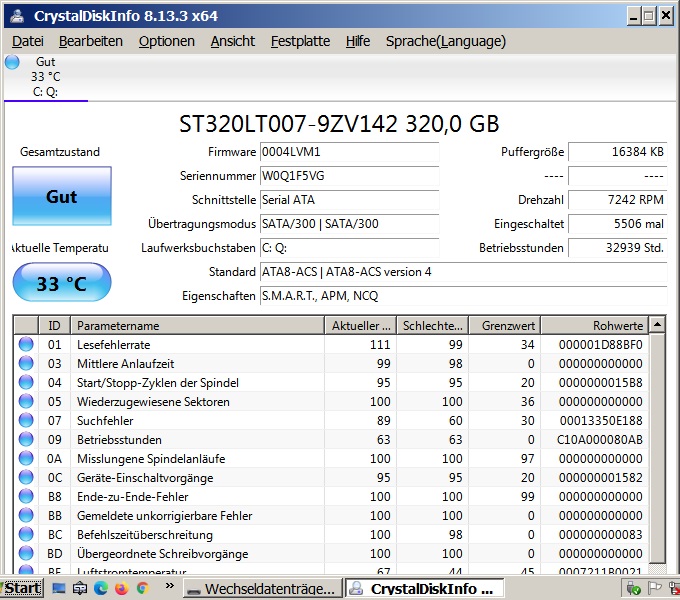Click the scroll-up arrow of the SMART list
This screenshot has height=600, width=680.
pos(657,325)
